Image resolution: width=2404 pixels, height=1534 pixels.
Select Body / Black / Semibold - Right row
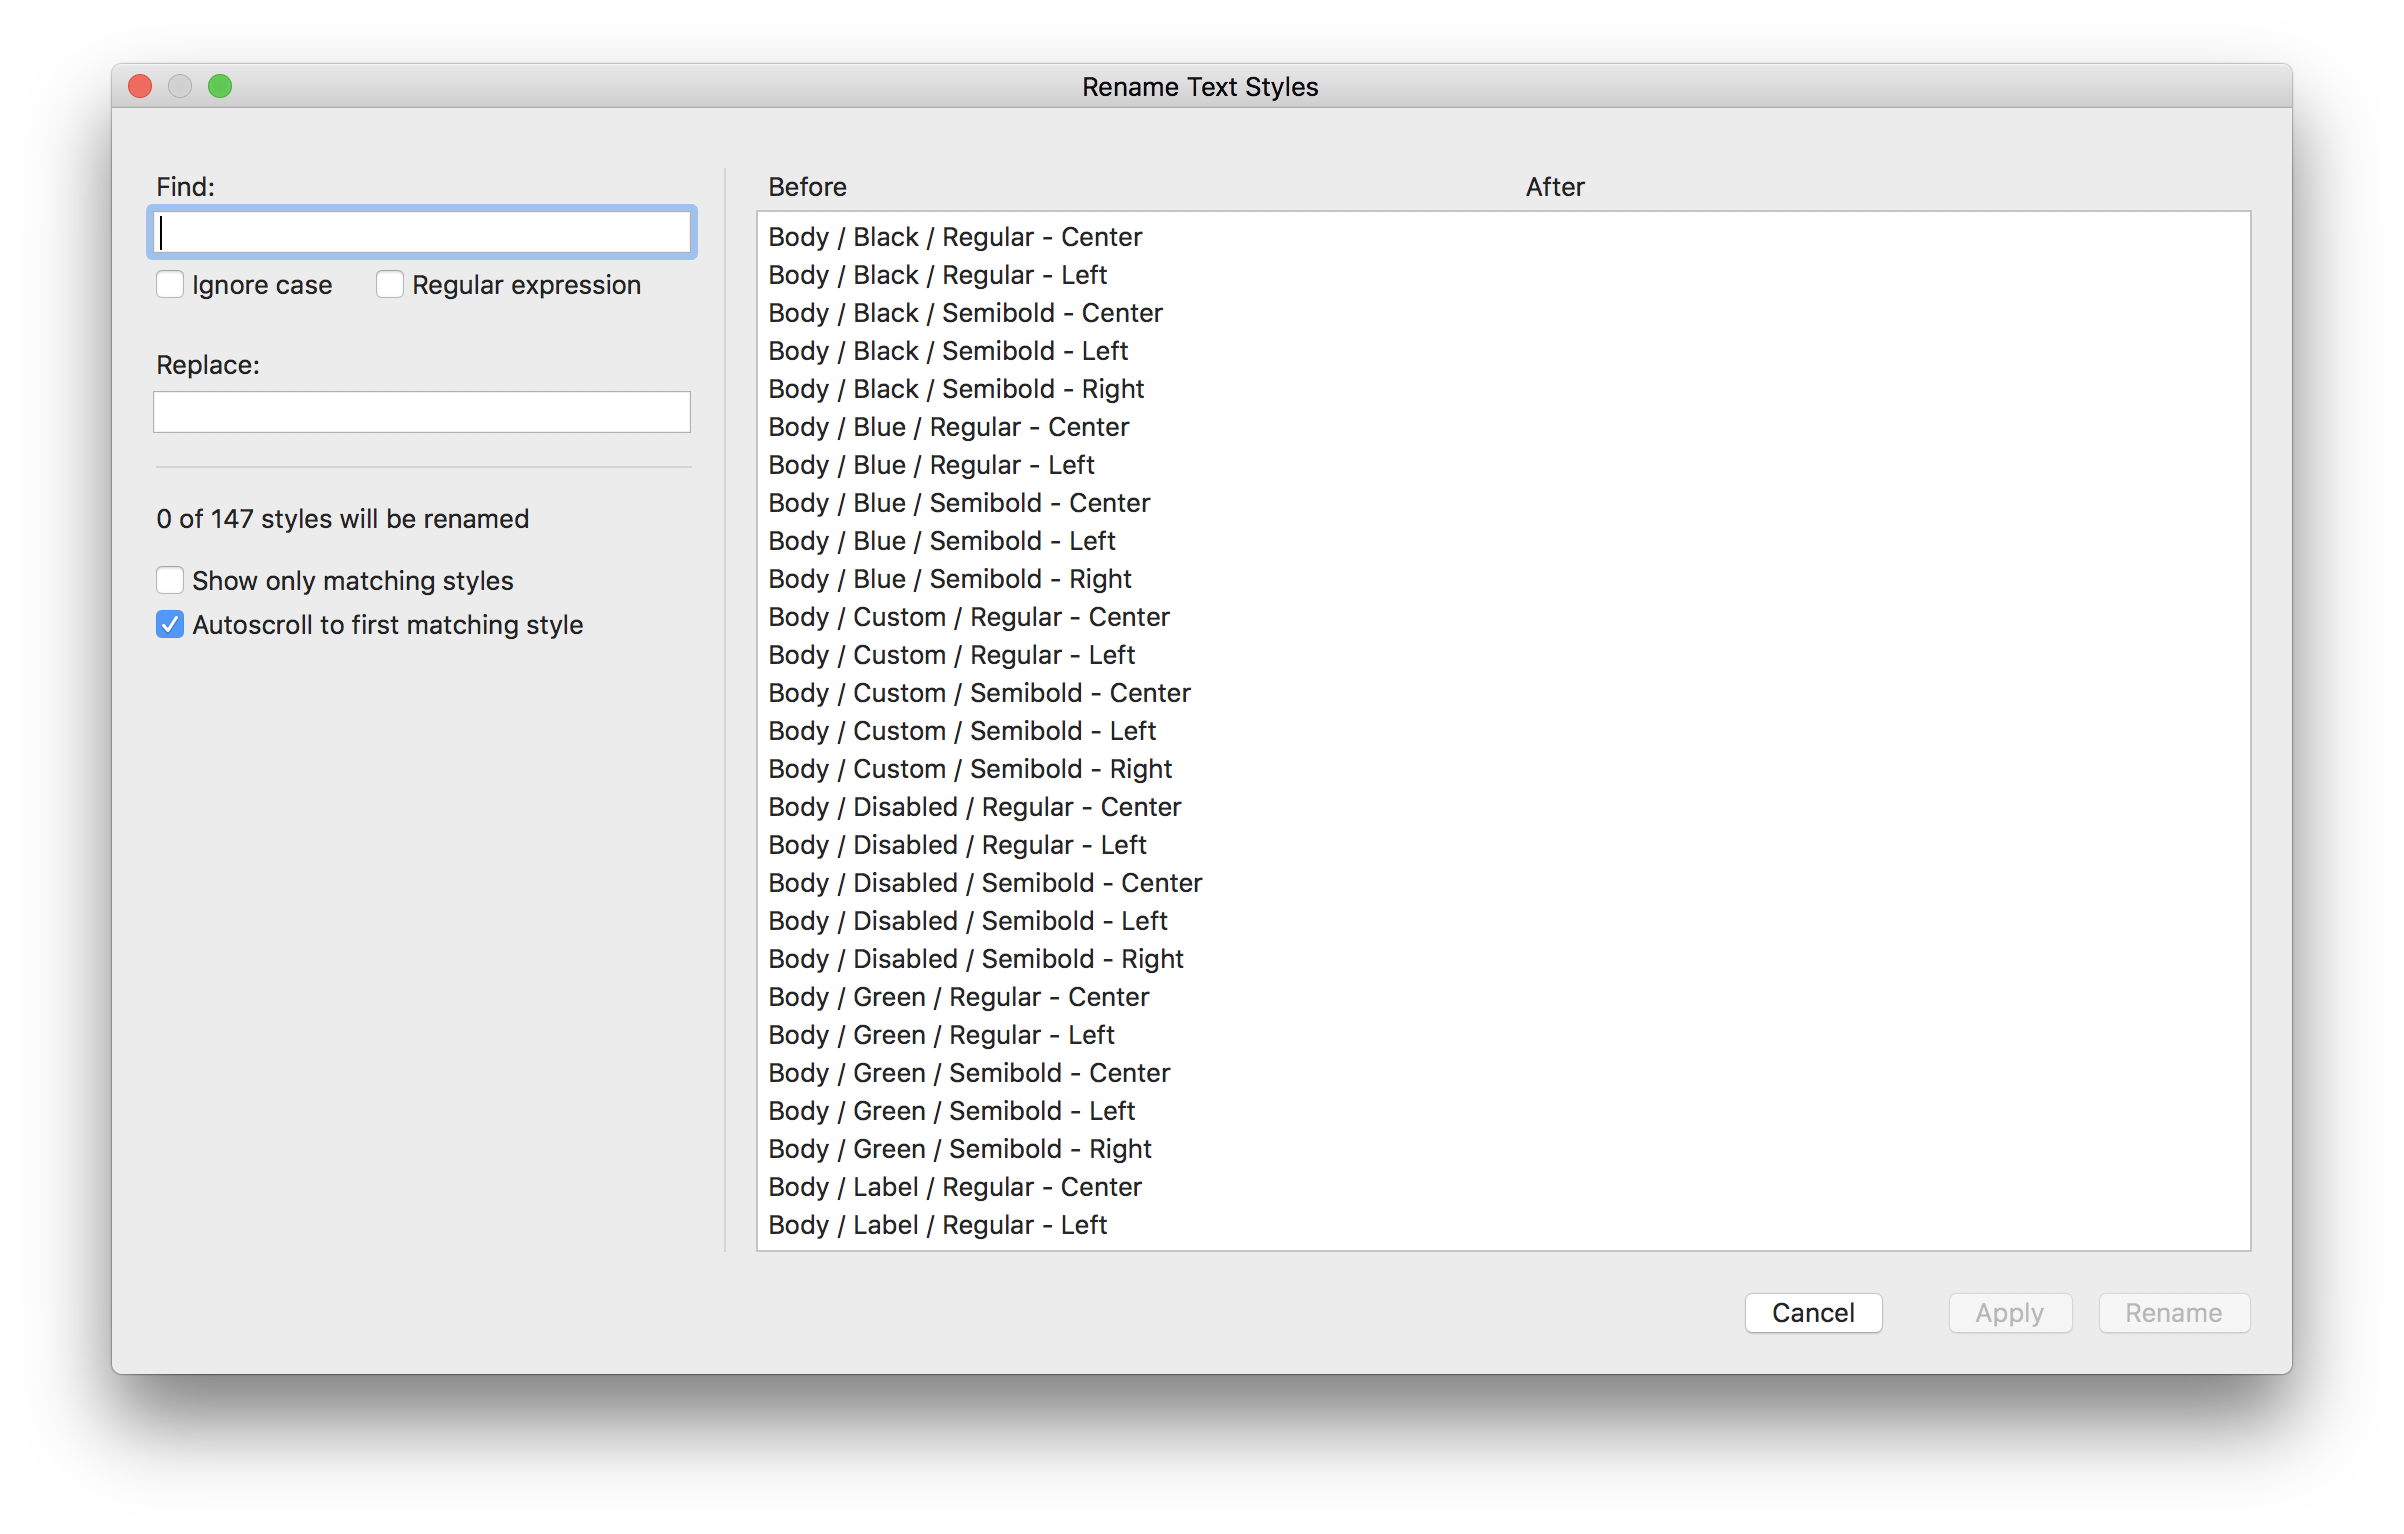click(955, 389)
